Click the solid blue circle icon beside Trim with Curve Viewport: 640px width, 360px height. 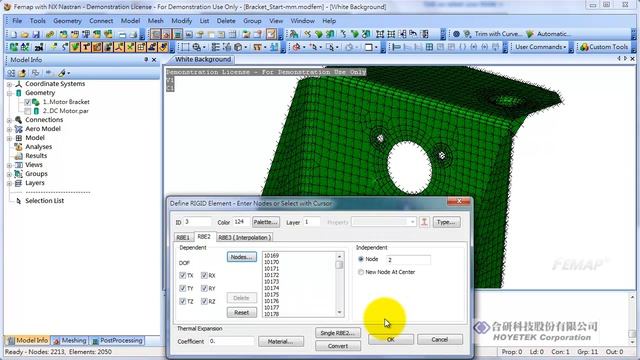(456, 34)
